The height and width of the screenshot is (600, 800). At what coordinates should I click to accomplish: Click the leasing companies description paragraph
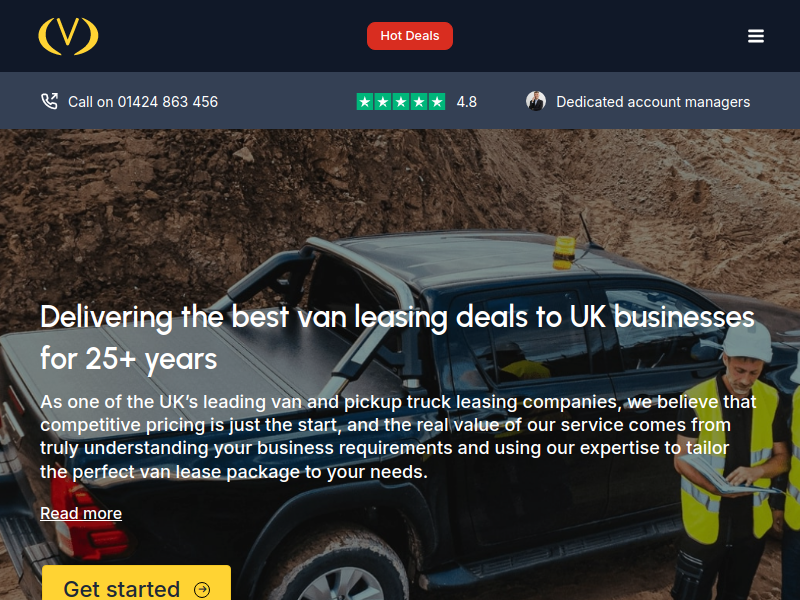click(398, 437)
